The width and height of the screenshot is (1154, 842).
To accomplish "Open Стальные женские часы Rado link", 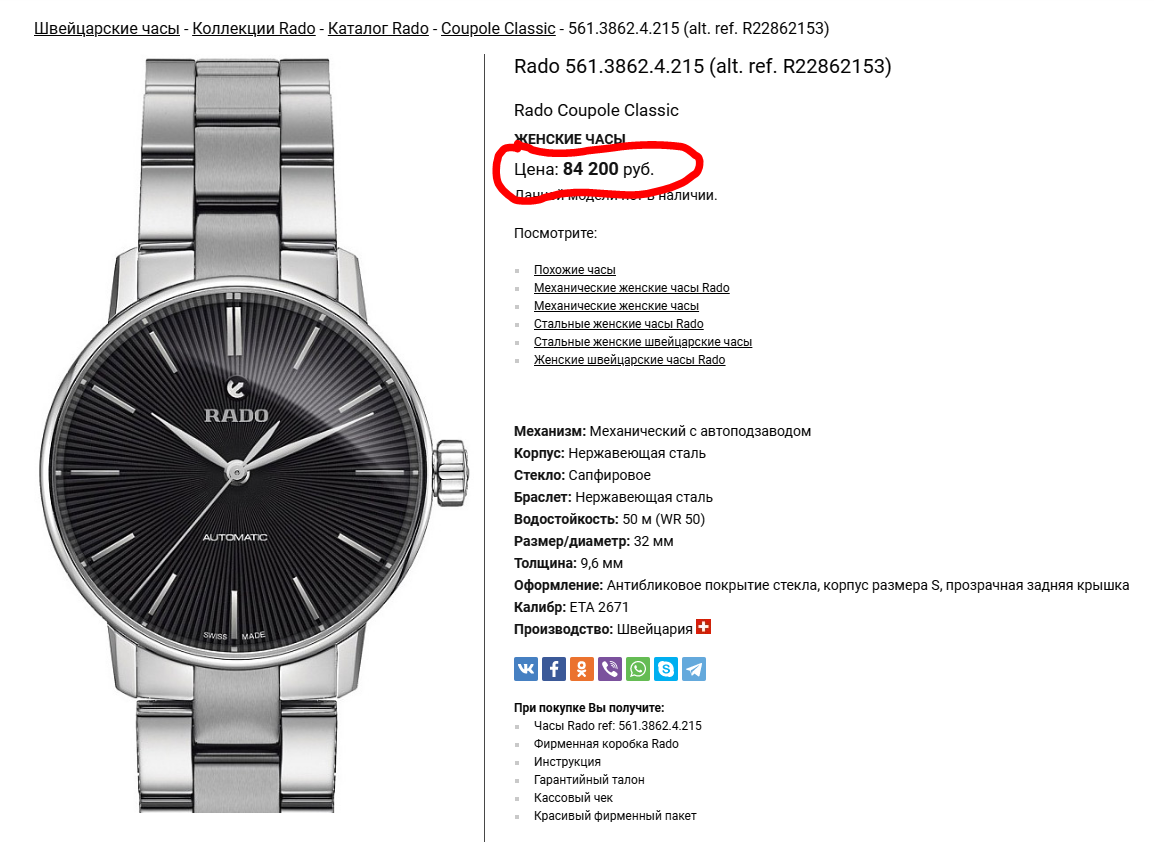I will click(x=618, y=324).
